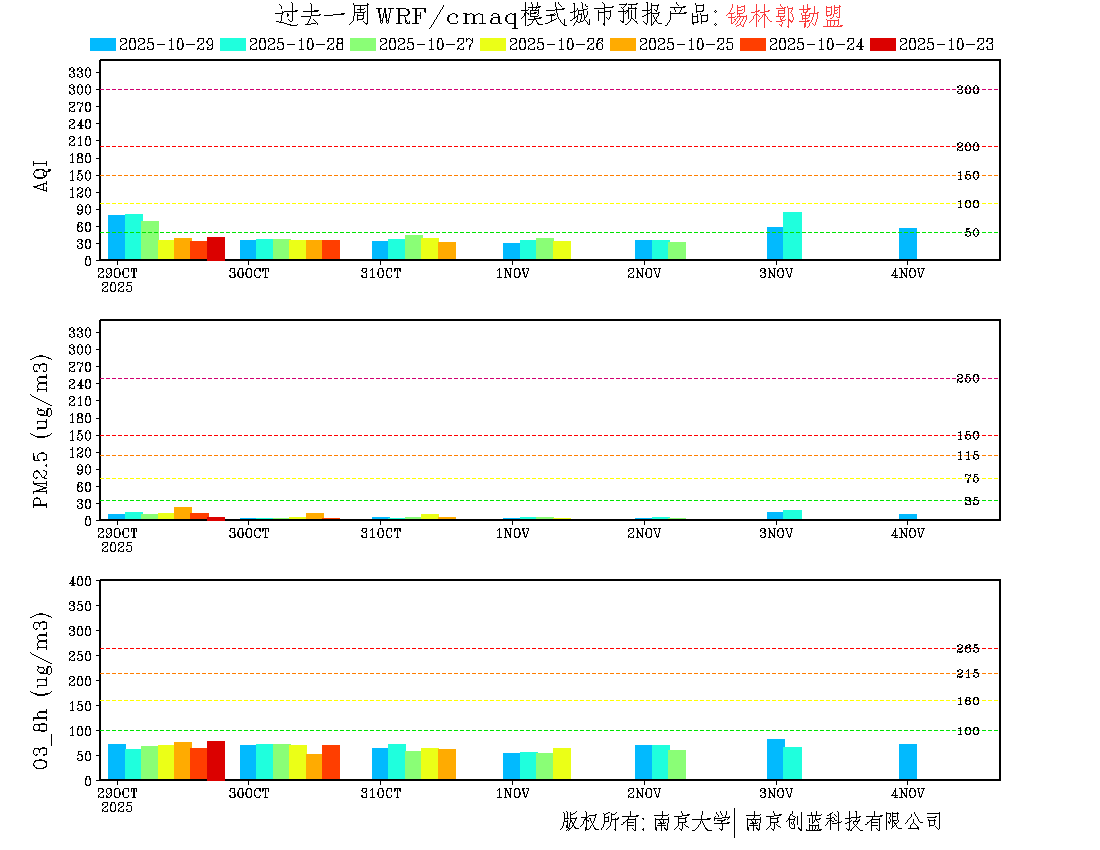
Task: Click the 2025-10-29 blue legend swatch
Action: (103, 44)
